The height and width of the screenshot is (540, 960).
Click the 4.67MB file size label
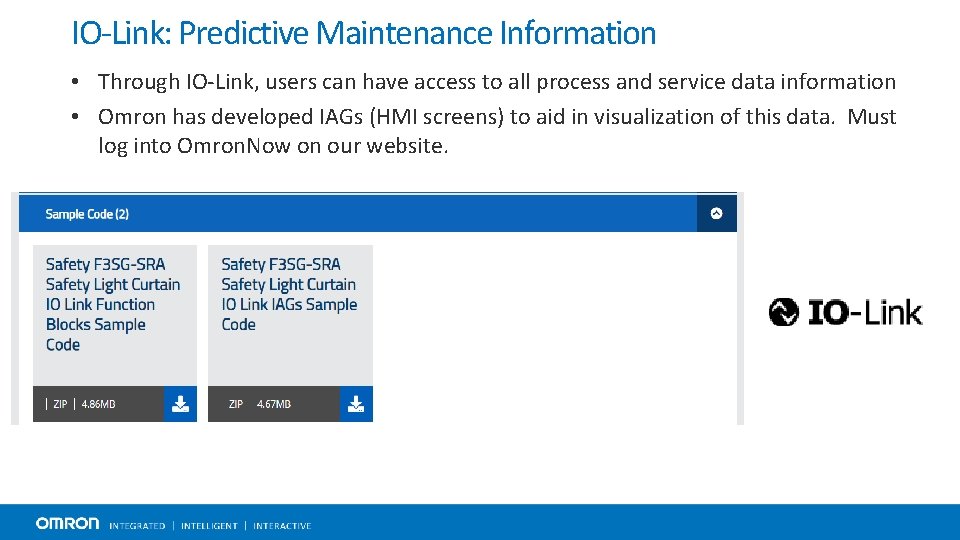[274, 404]
